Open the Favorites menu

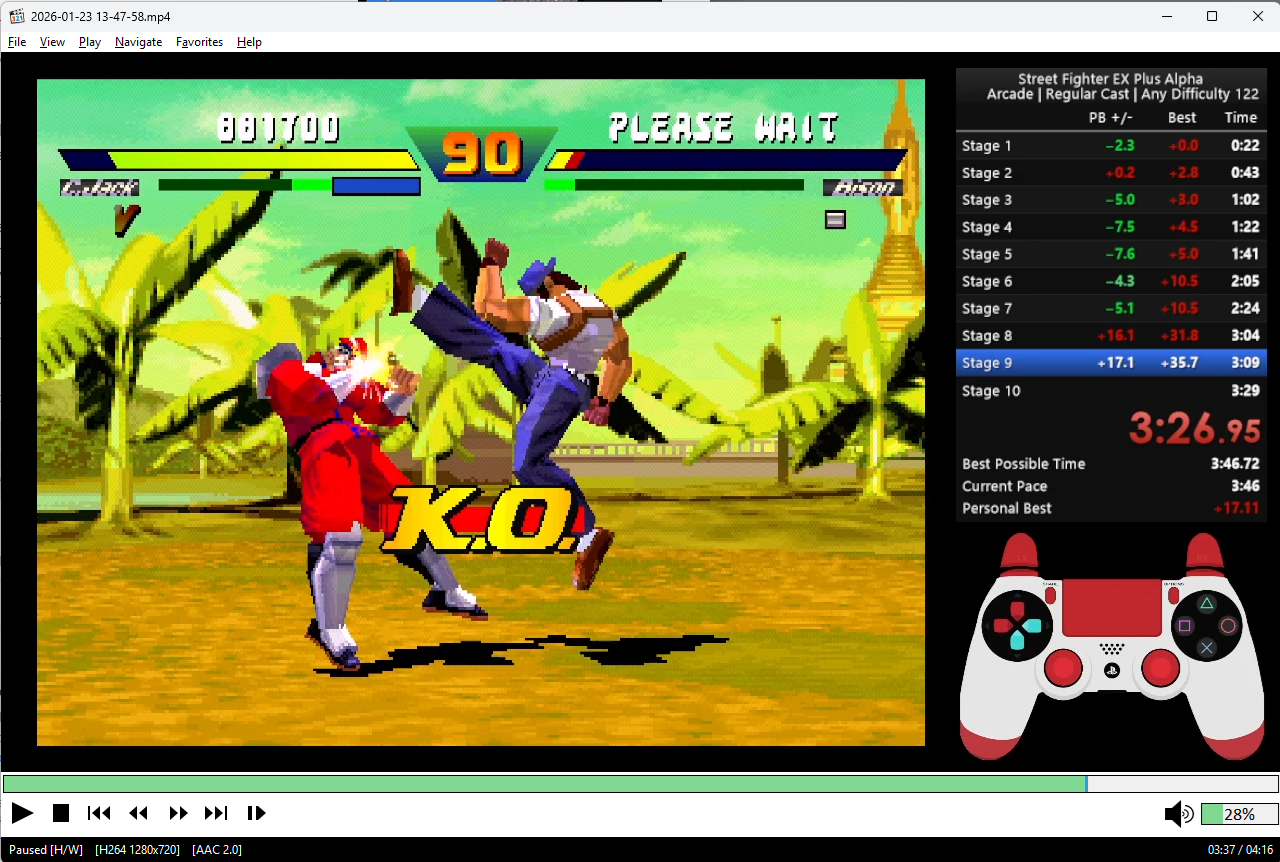pyautogui.click(x=199, y=42)
